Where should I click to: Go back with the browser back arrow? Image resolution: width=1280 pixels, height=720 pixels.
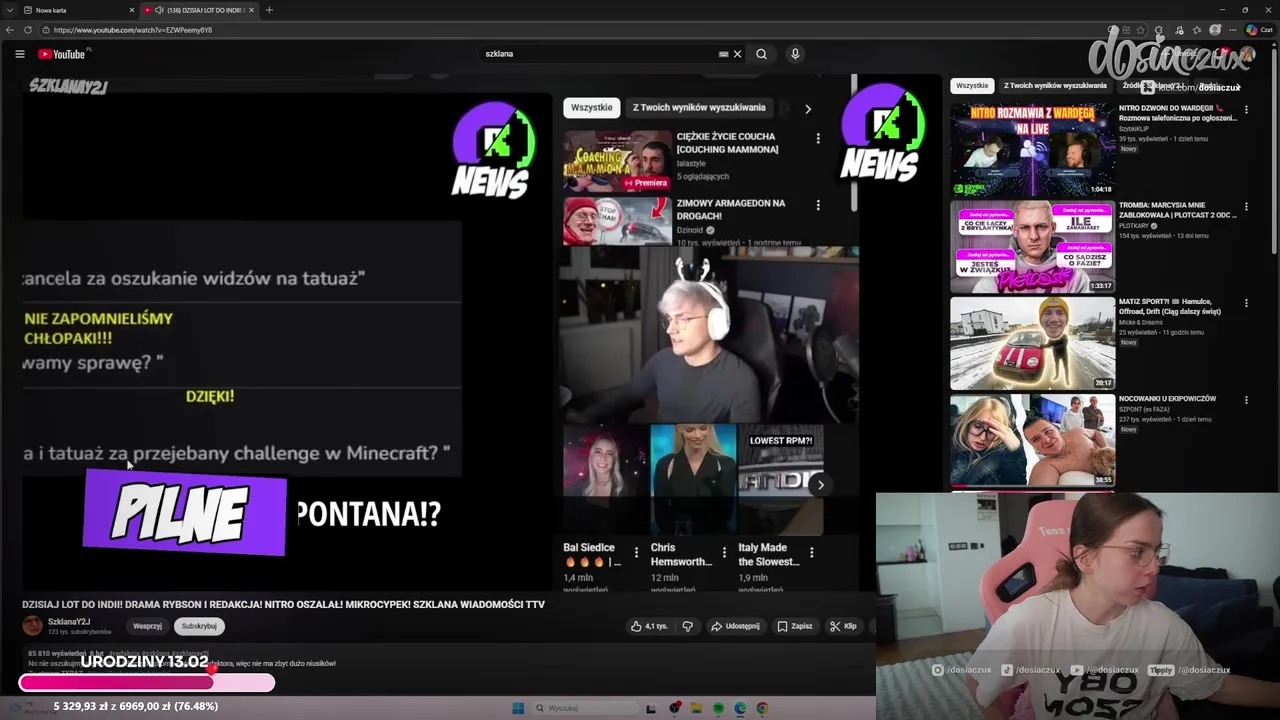pos(12,30)
